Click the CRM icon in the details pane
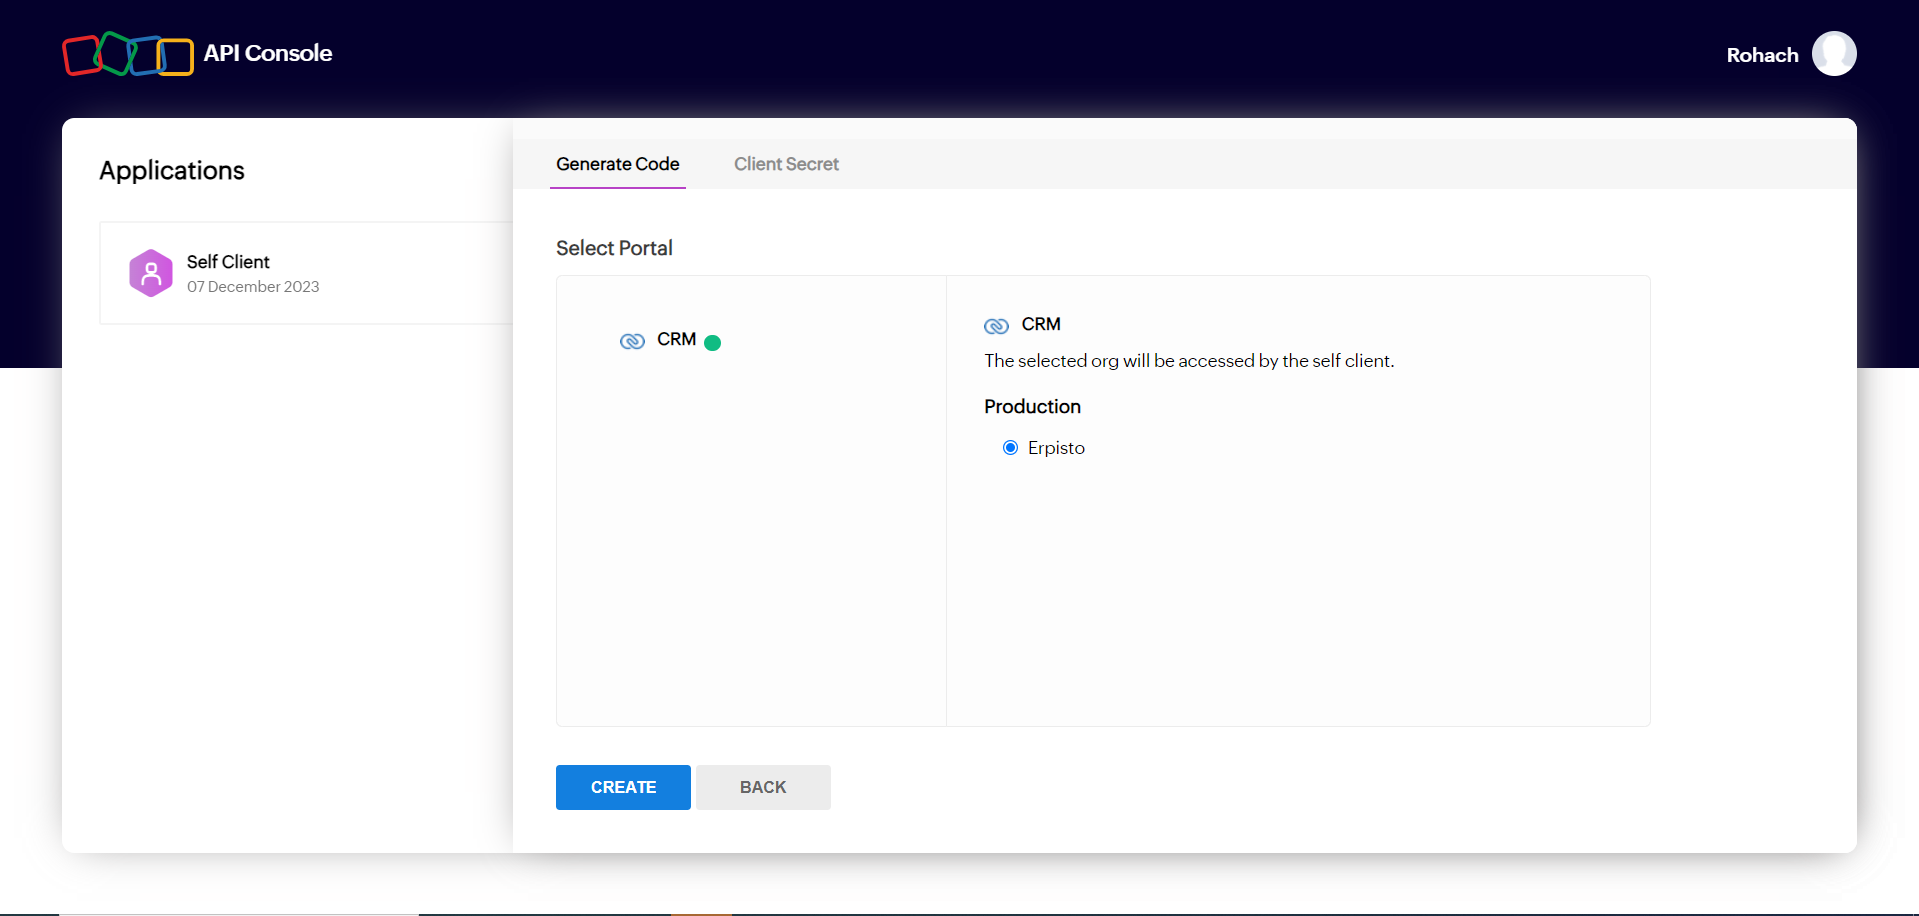Viewport: 1919px width, 916px height. coord(996,326)
